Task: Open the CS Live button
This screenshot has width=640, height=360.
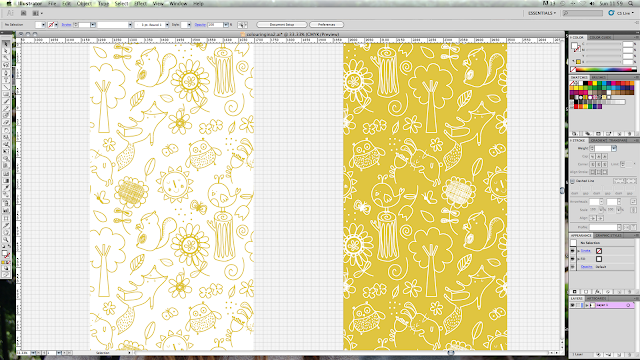Action: coord(622,13)
